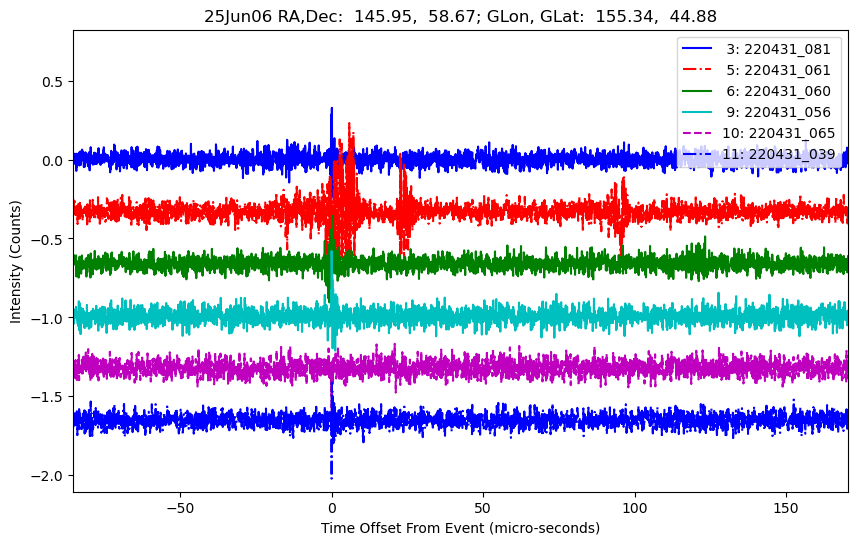This screenshot has height=545, width=858.
Task: Click the y-axis tick label −2.0
Action: (48, 476)
